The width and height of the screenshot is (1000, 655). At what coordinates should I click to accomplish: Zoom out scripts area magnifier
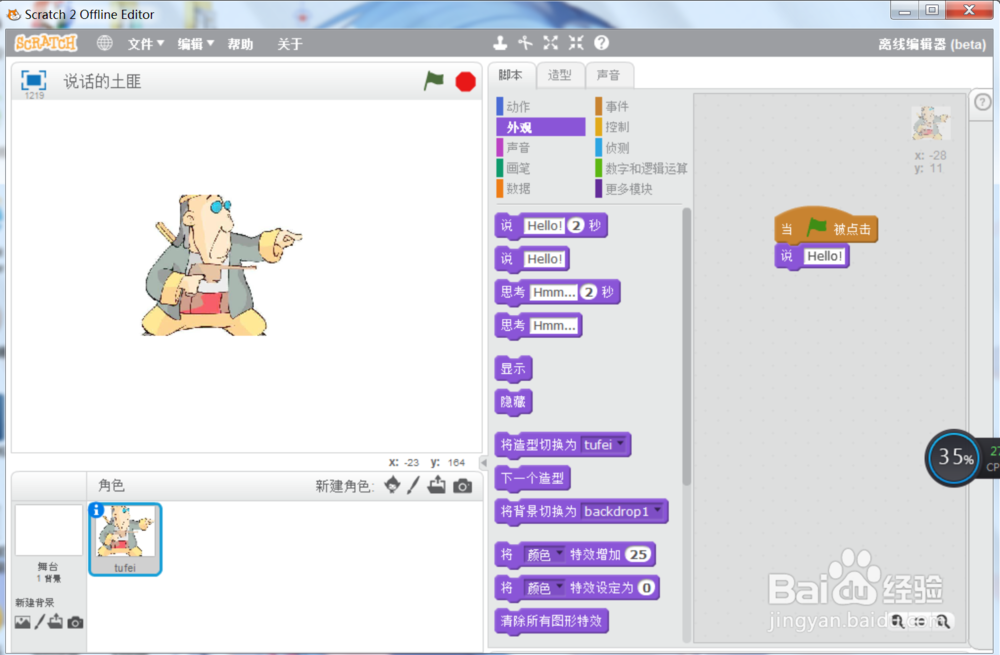(x=898, y=621)
